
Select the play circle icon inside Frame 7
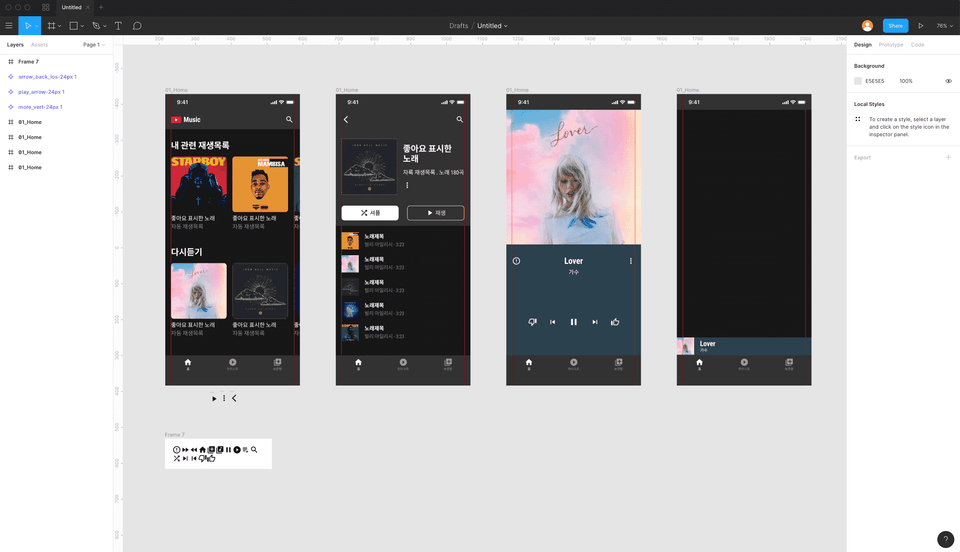coord(237,450)
